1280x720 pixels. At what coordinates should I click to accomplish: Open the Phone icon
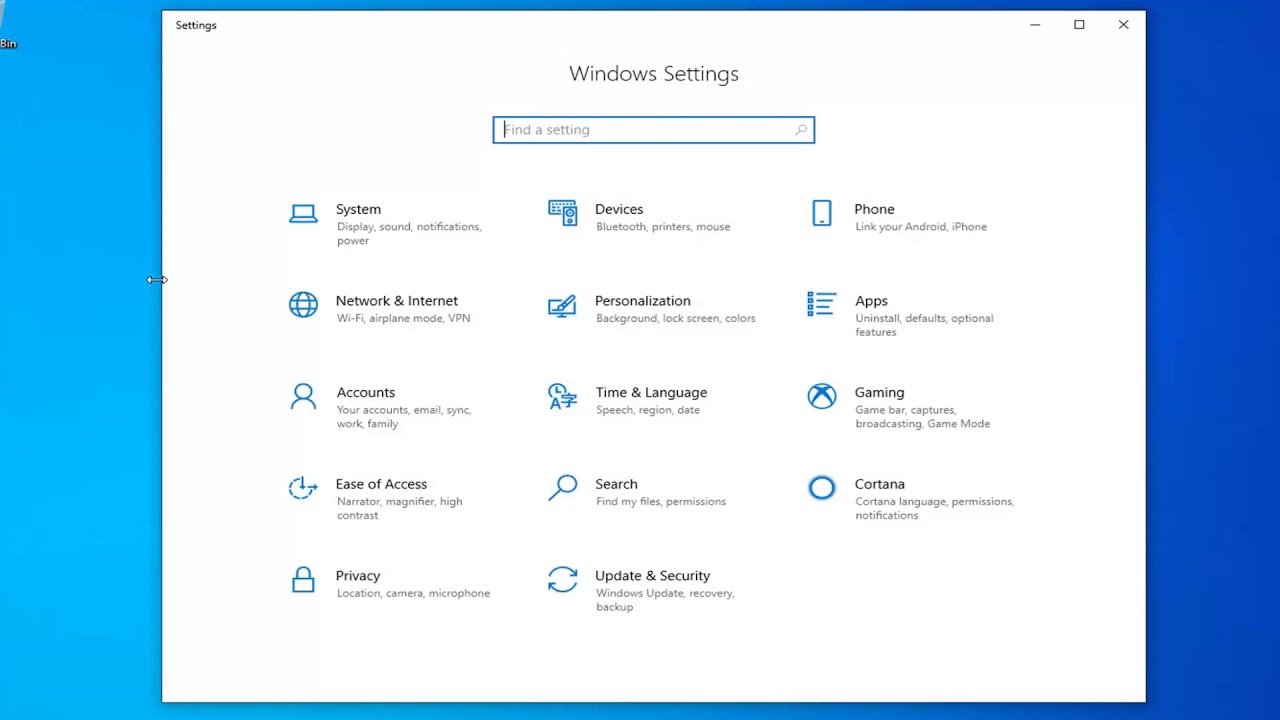pyautogui.click(x=822, y=213)
